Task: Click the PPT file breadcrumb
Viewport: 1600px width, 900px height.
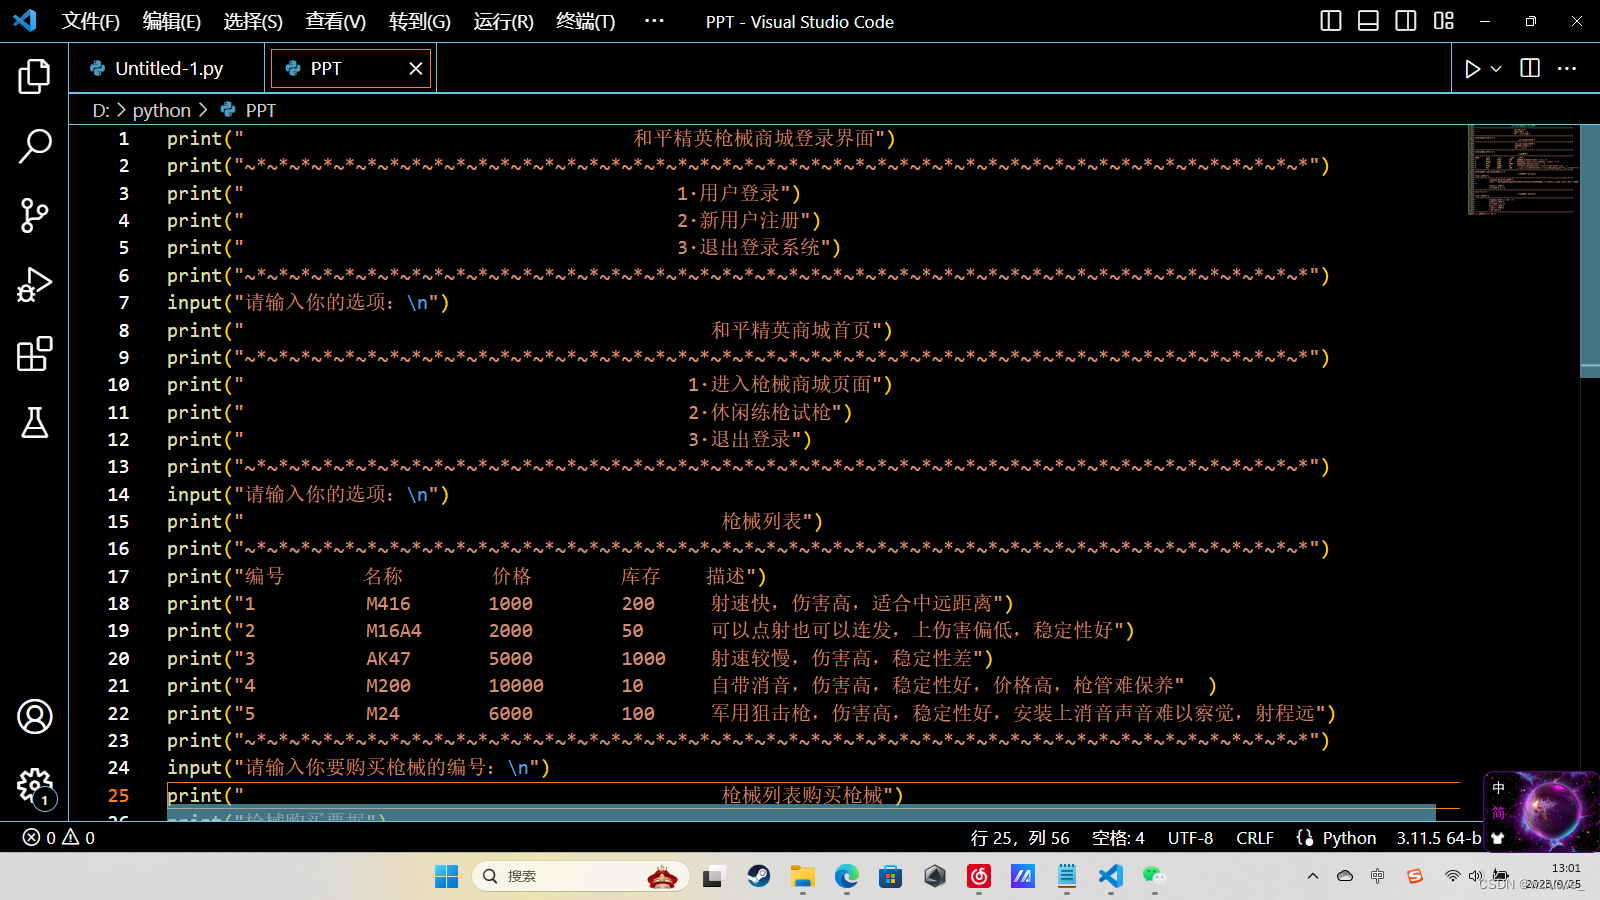Action: pos(260,110)
